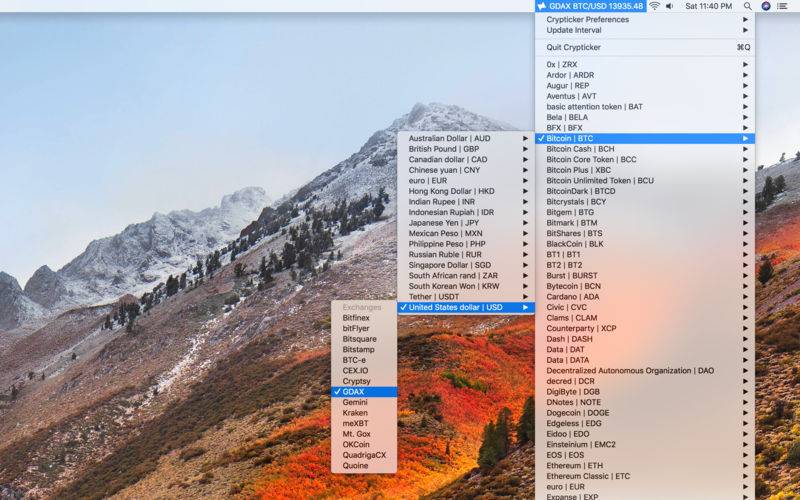800x500 pixels.
Task: Select the checked GDAX exchange
Action: pyautogui.click(x=364, y=392)
